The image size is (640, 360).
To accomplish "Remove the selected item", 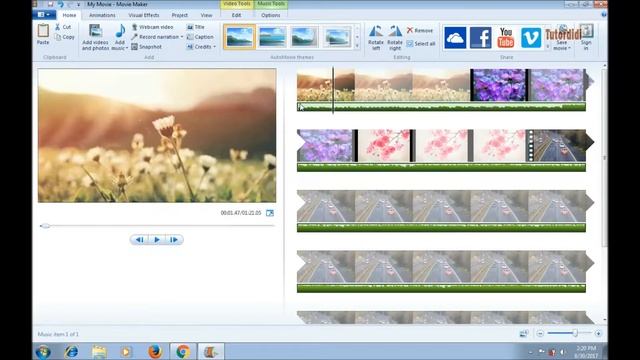I will [x=420, y=31].
